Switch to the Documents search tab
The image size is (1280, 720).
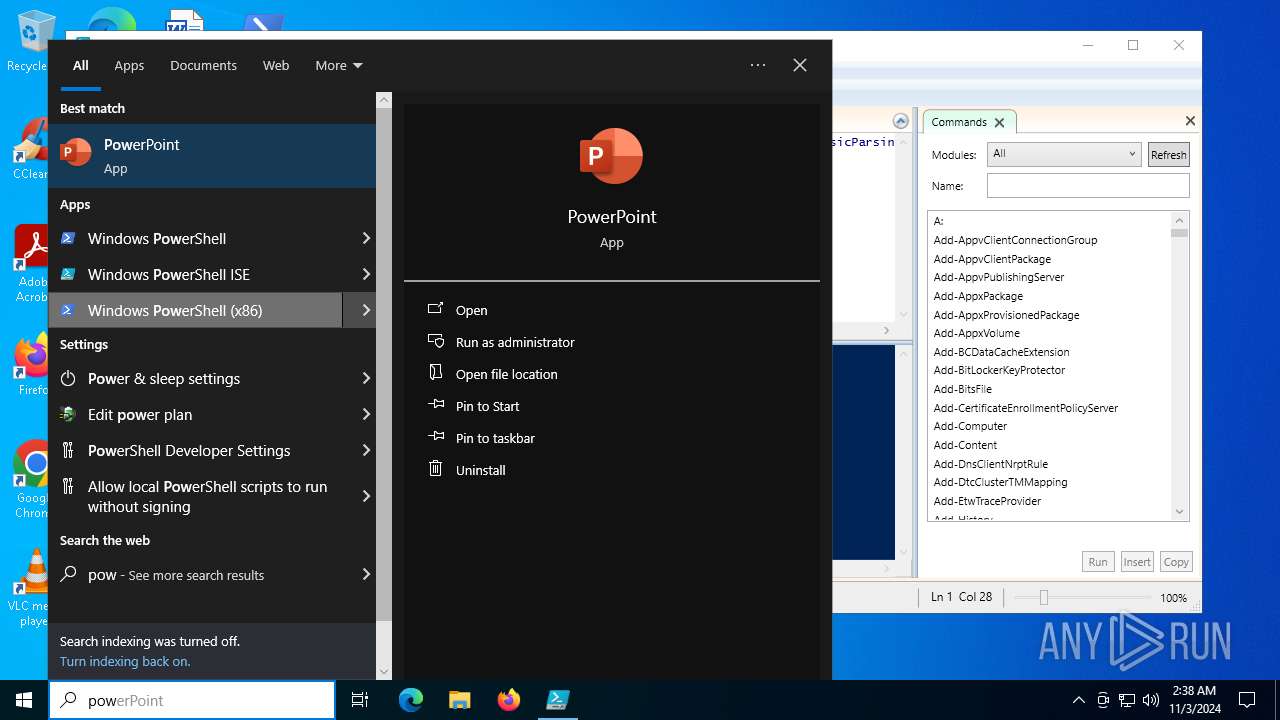pyautogui.click(x=203, y=65)
